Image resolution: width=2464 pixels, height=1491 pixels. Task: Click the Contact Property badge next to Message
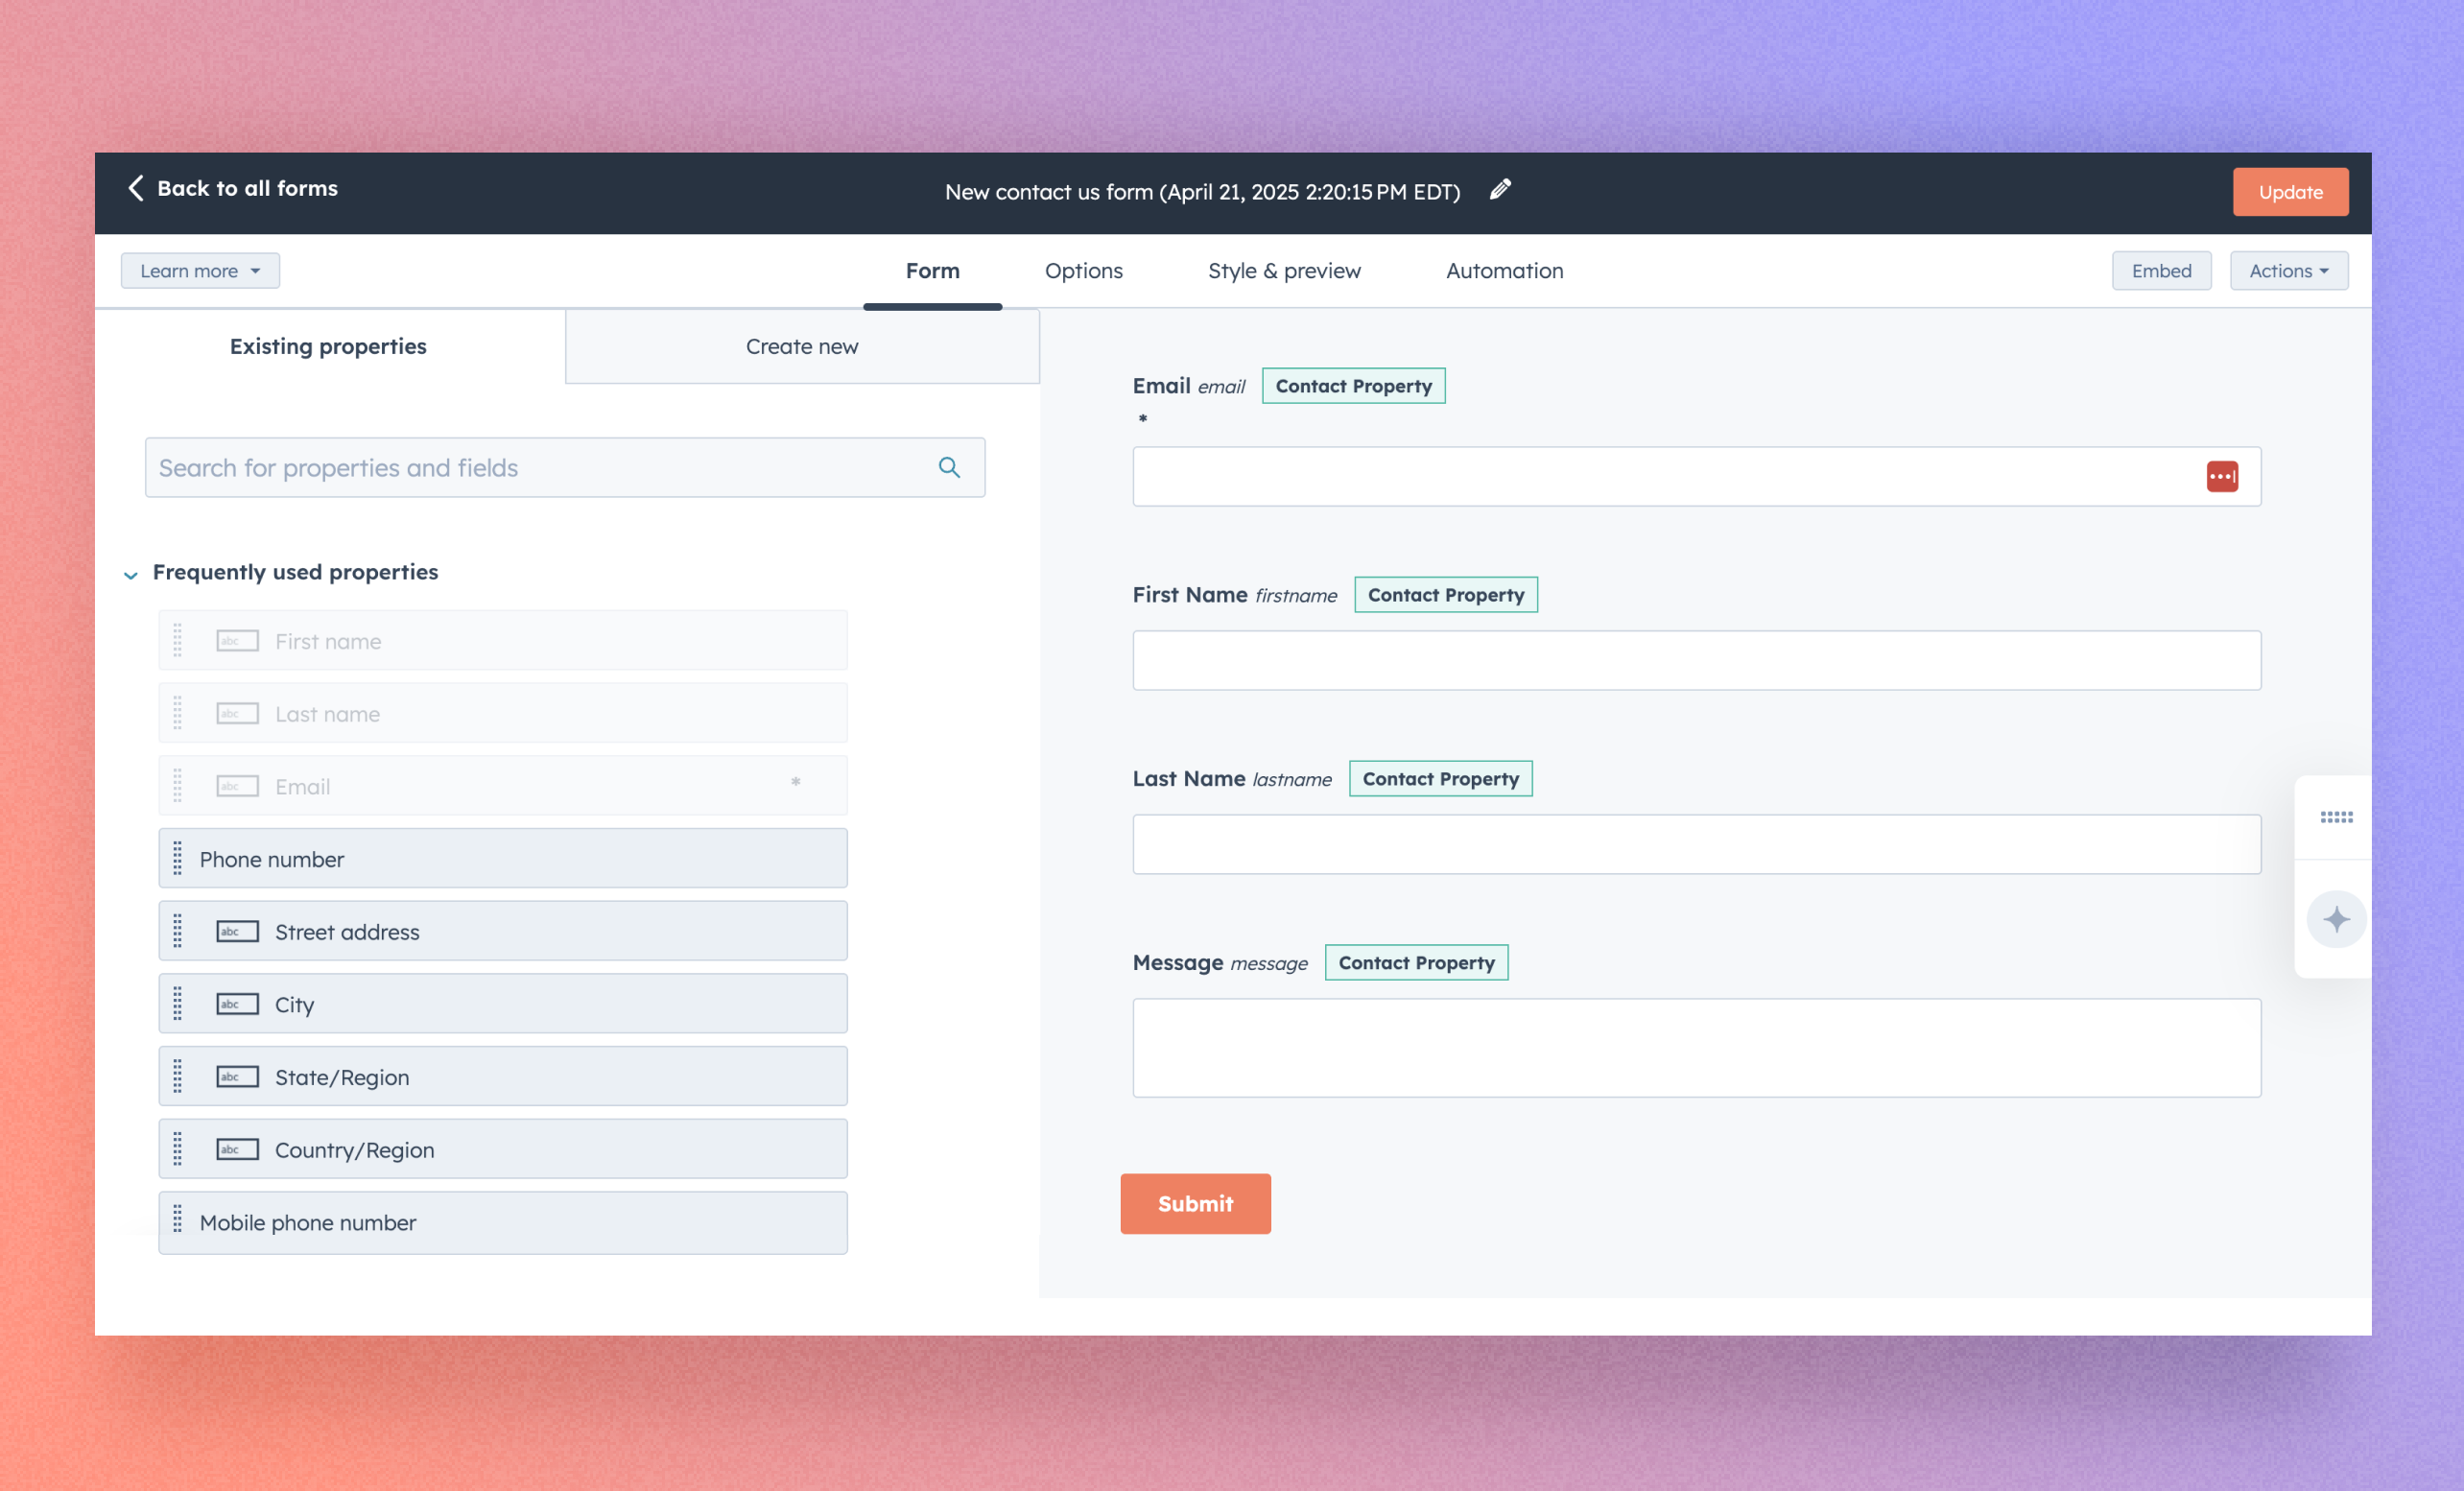[x=1416, y=963]
